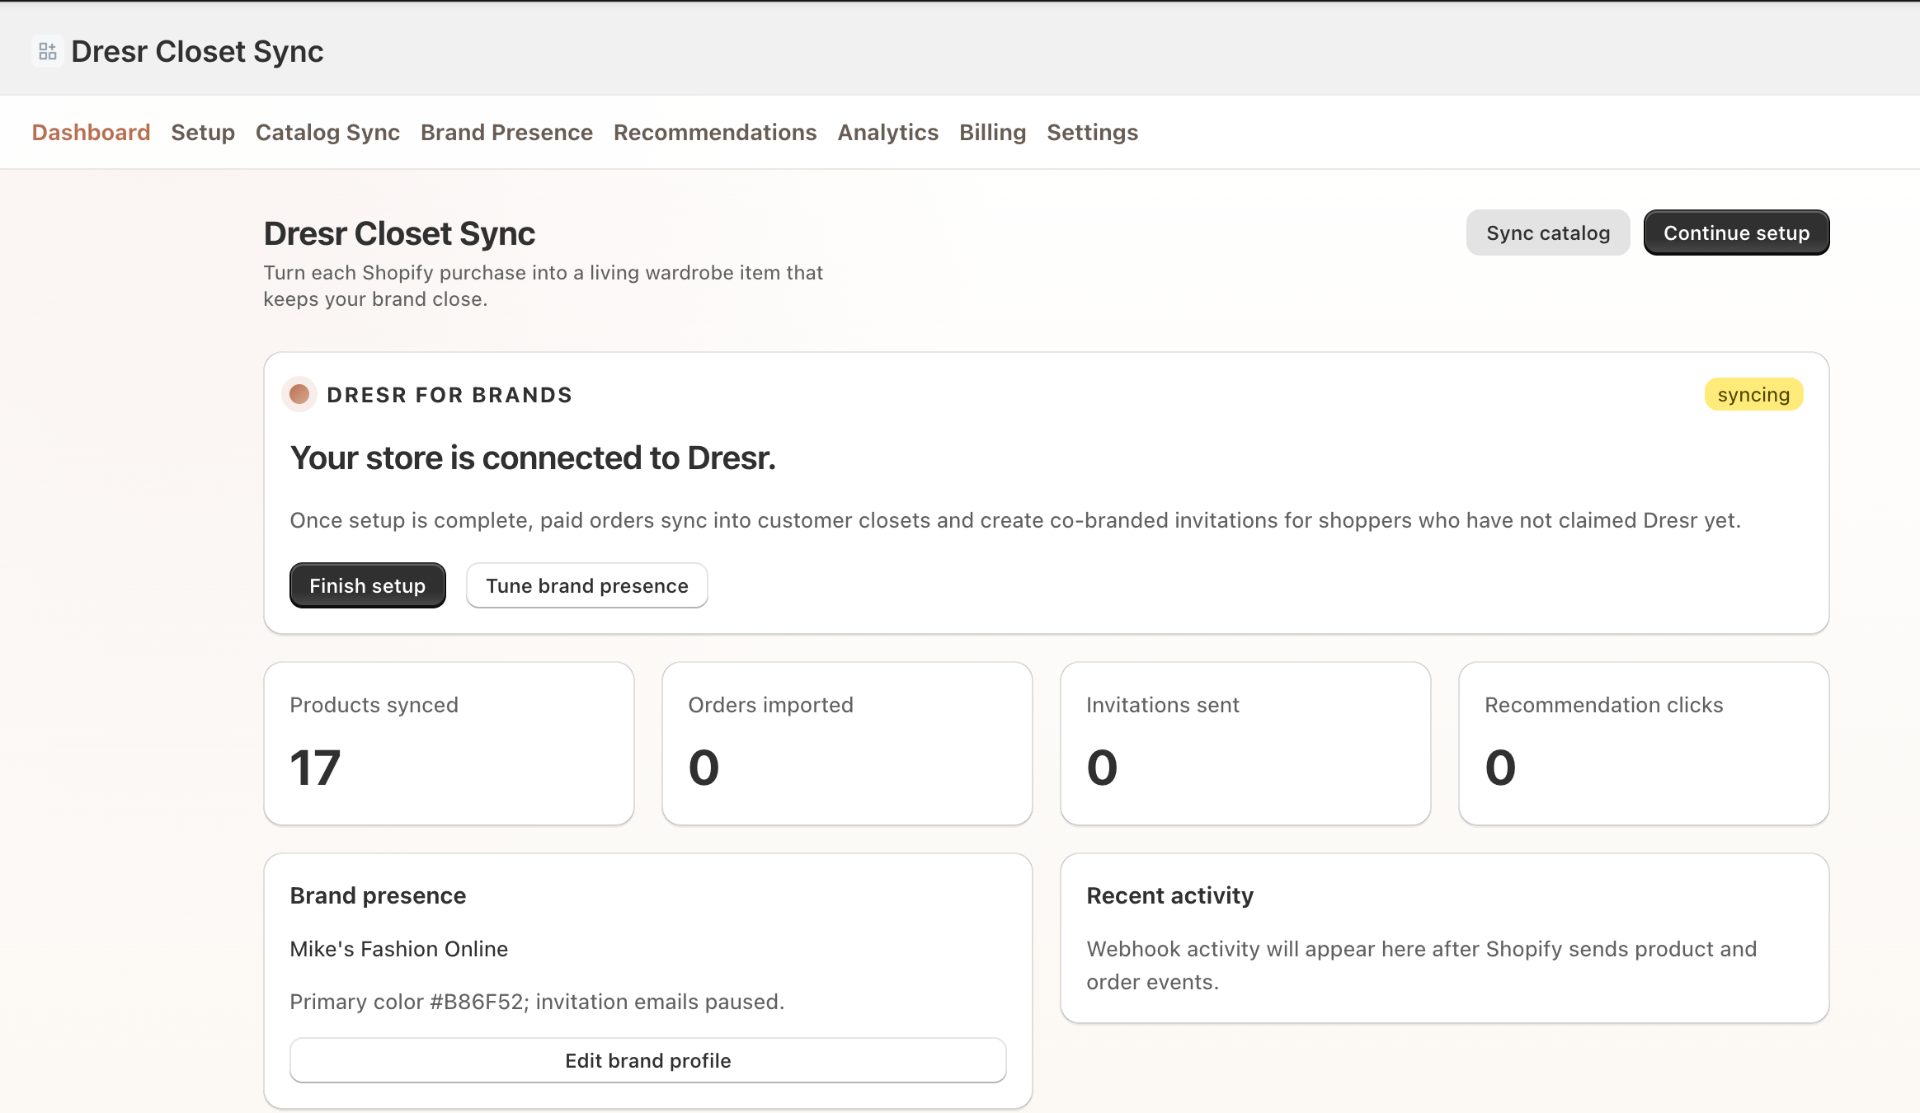Open the Settings tab

1092,132
